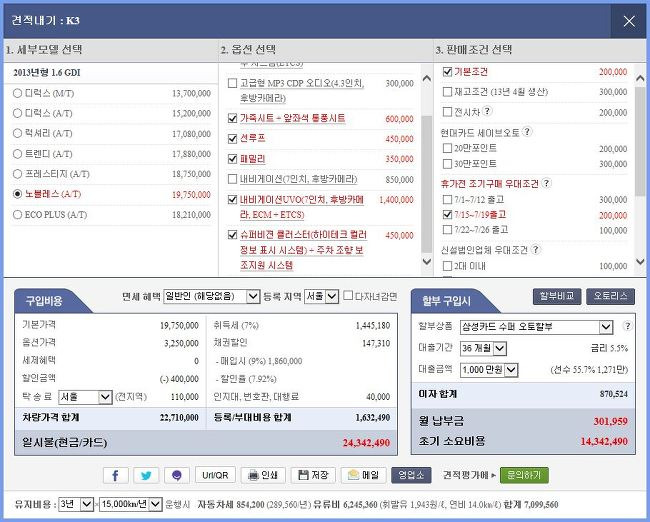
Task: Select 할부 구입시 tab
Action: coord(447,301)
